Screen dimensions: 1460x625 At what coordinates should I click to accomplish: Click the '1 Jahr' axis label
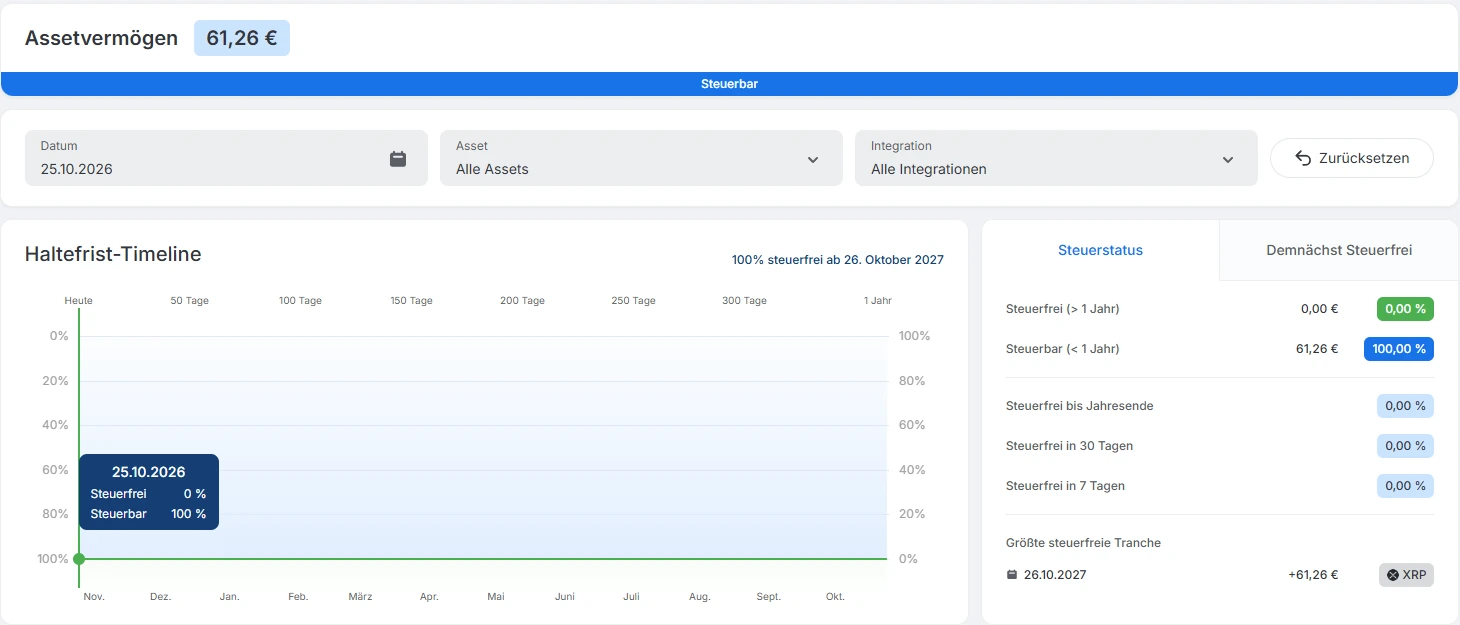click(877, 301)
